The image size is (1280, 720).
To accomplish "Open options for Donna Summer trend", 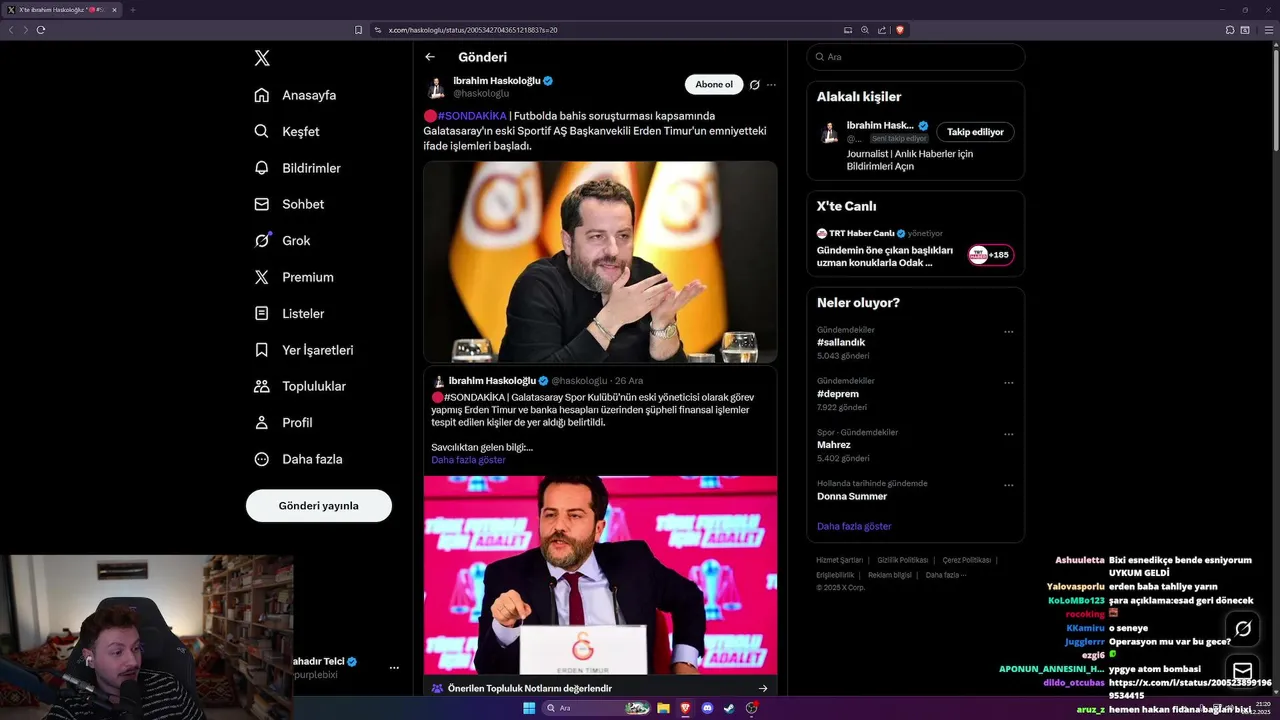I will [1008, 485].
